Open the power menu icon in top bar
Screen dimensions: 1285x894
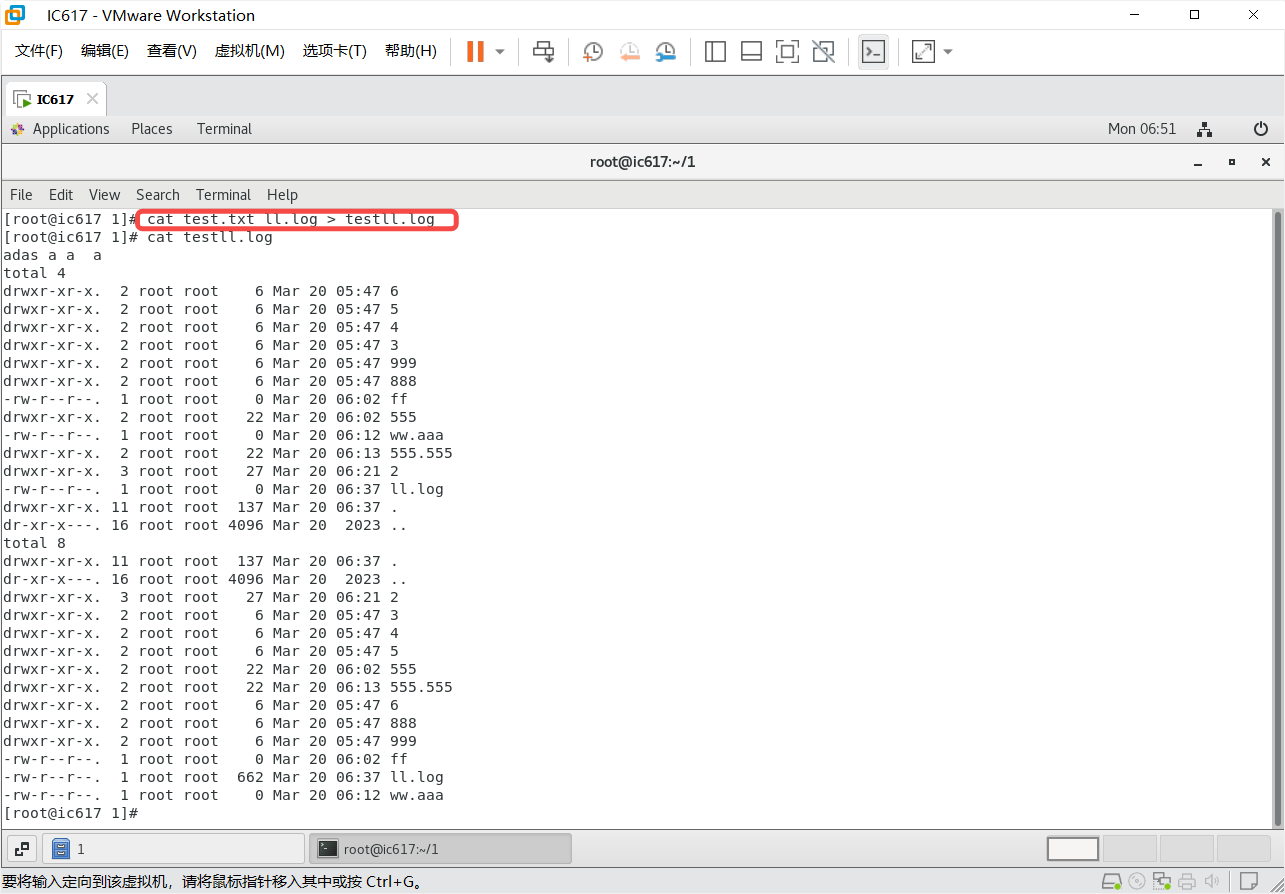click(1261, 129)
